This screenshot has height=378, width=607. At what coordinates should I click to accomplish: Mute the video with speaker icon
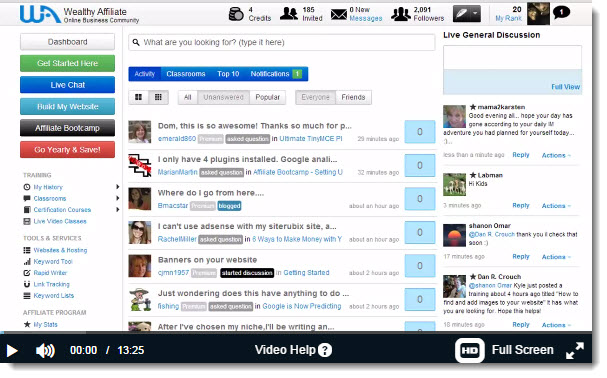(45, 351)
